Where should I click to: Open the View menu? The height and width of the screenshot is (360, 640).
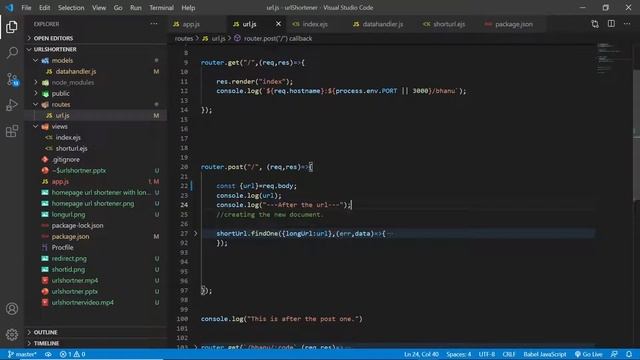pos(99,8)
